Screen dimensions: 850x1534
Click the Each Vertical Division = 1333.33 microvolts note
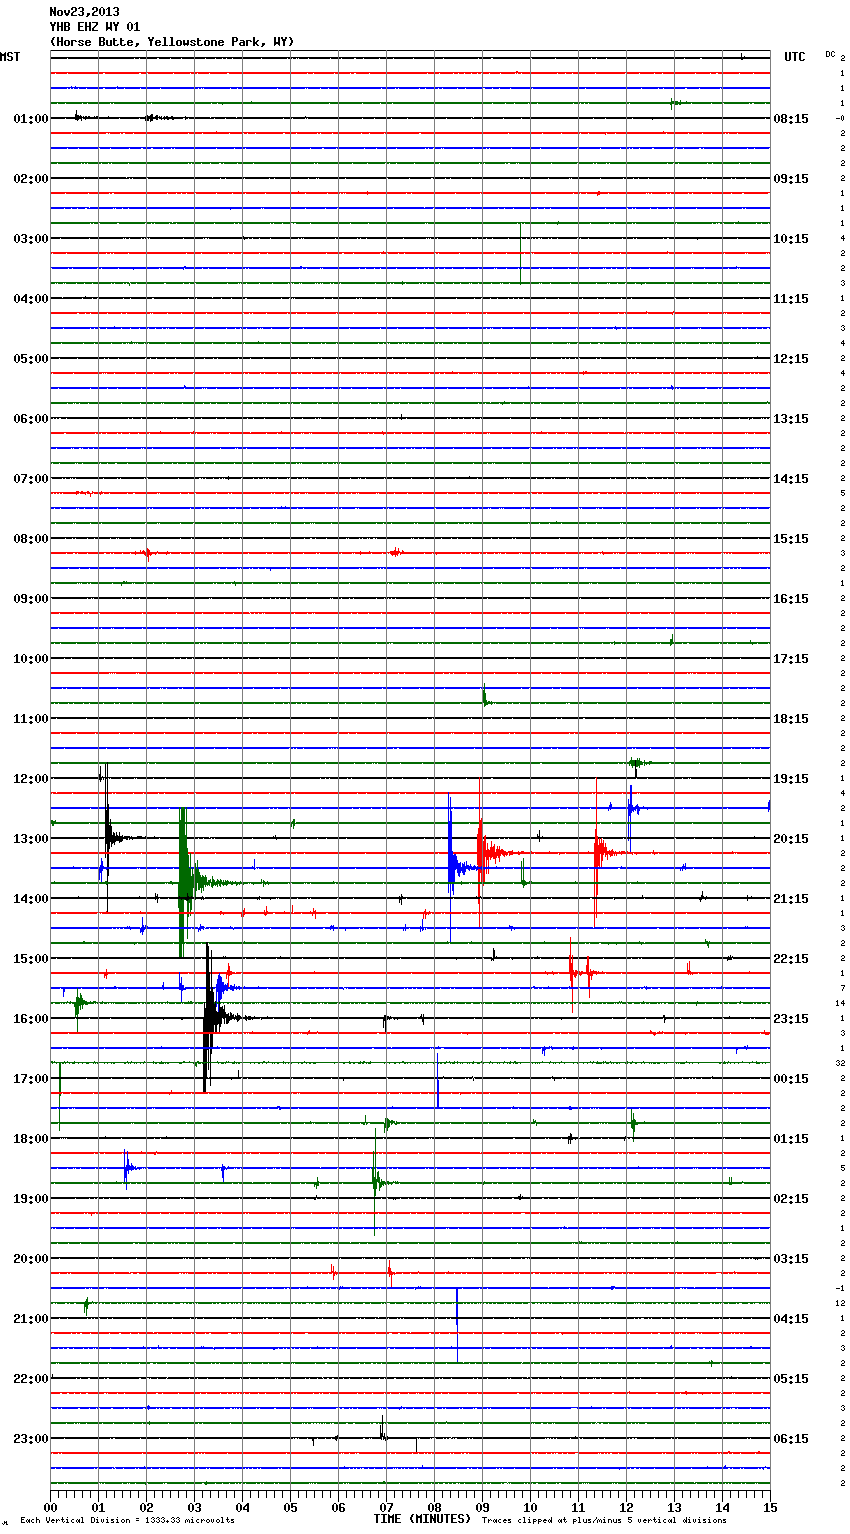coord(128,1520)
